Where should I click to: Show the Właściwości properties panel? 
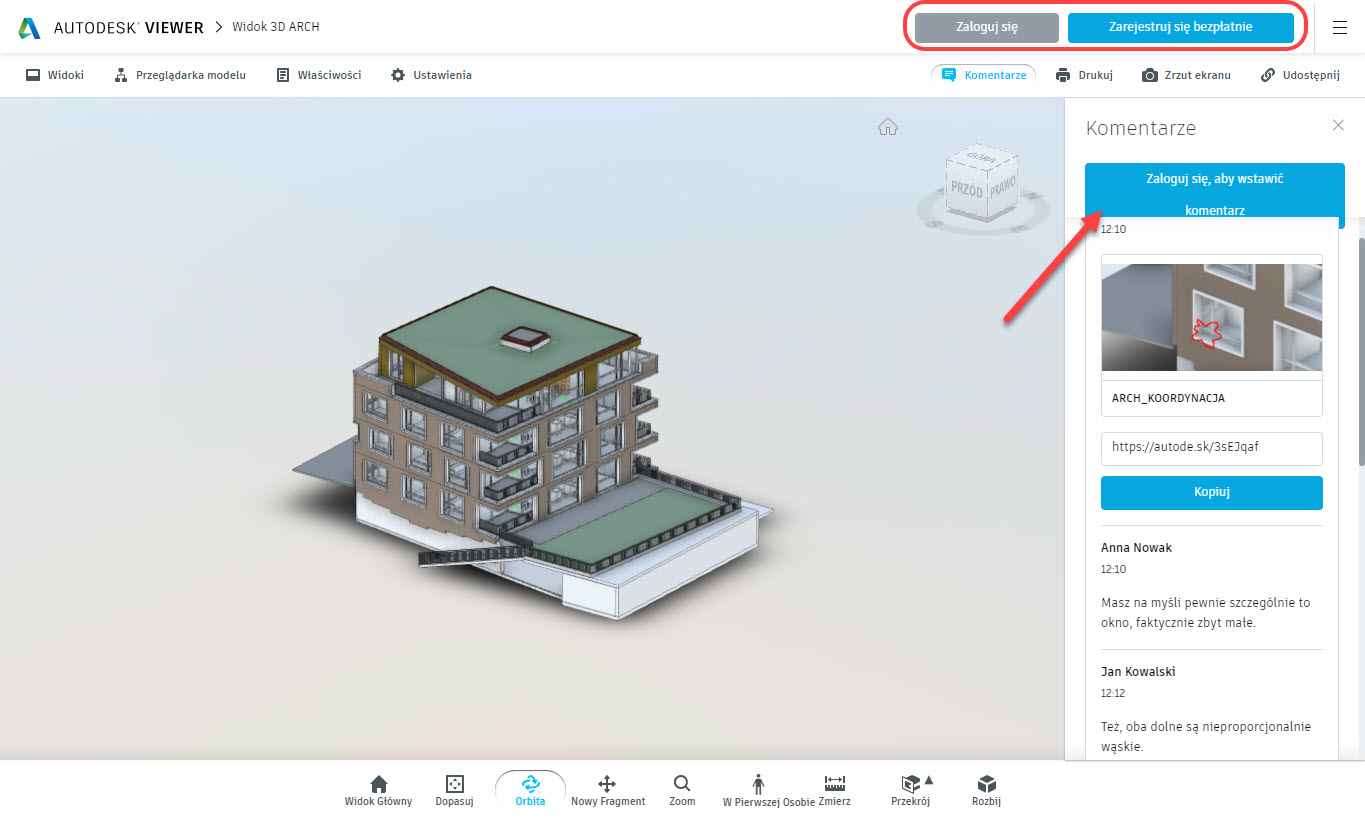pos(319,75)
